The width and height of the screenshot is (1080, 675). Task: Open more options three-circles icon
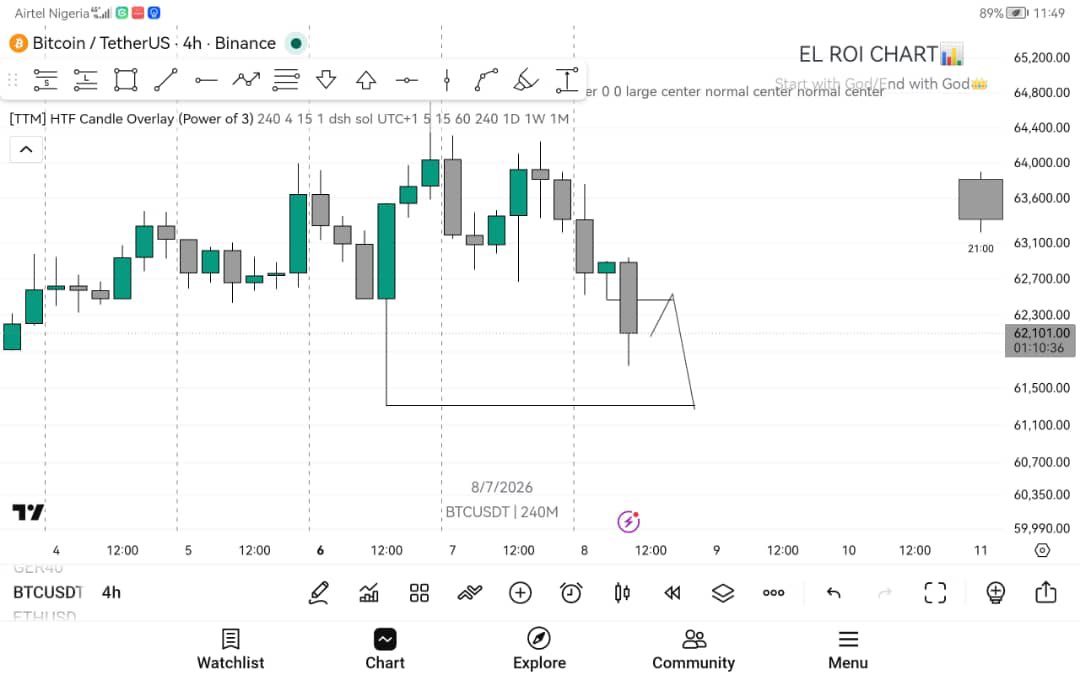773,592
